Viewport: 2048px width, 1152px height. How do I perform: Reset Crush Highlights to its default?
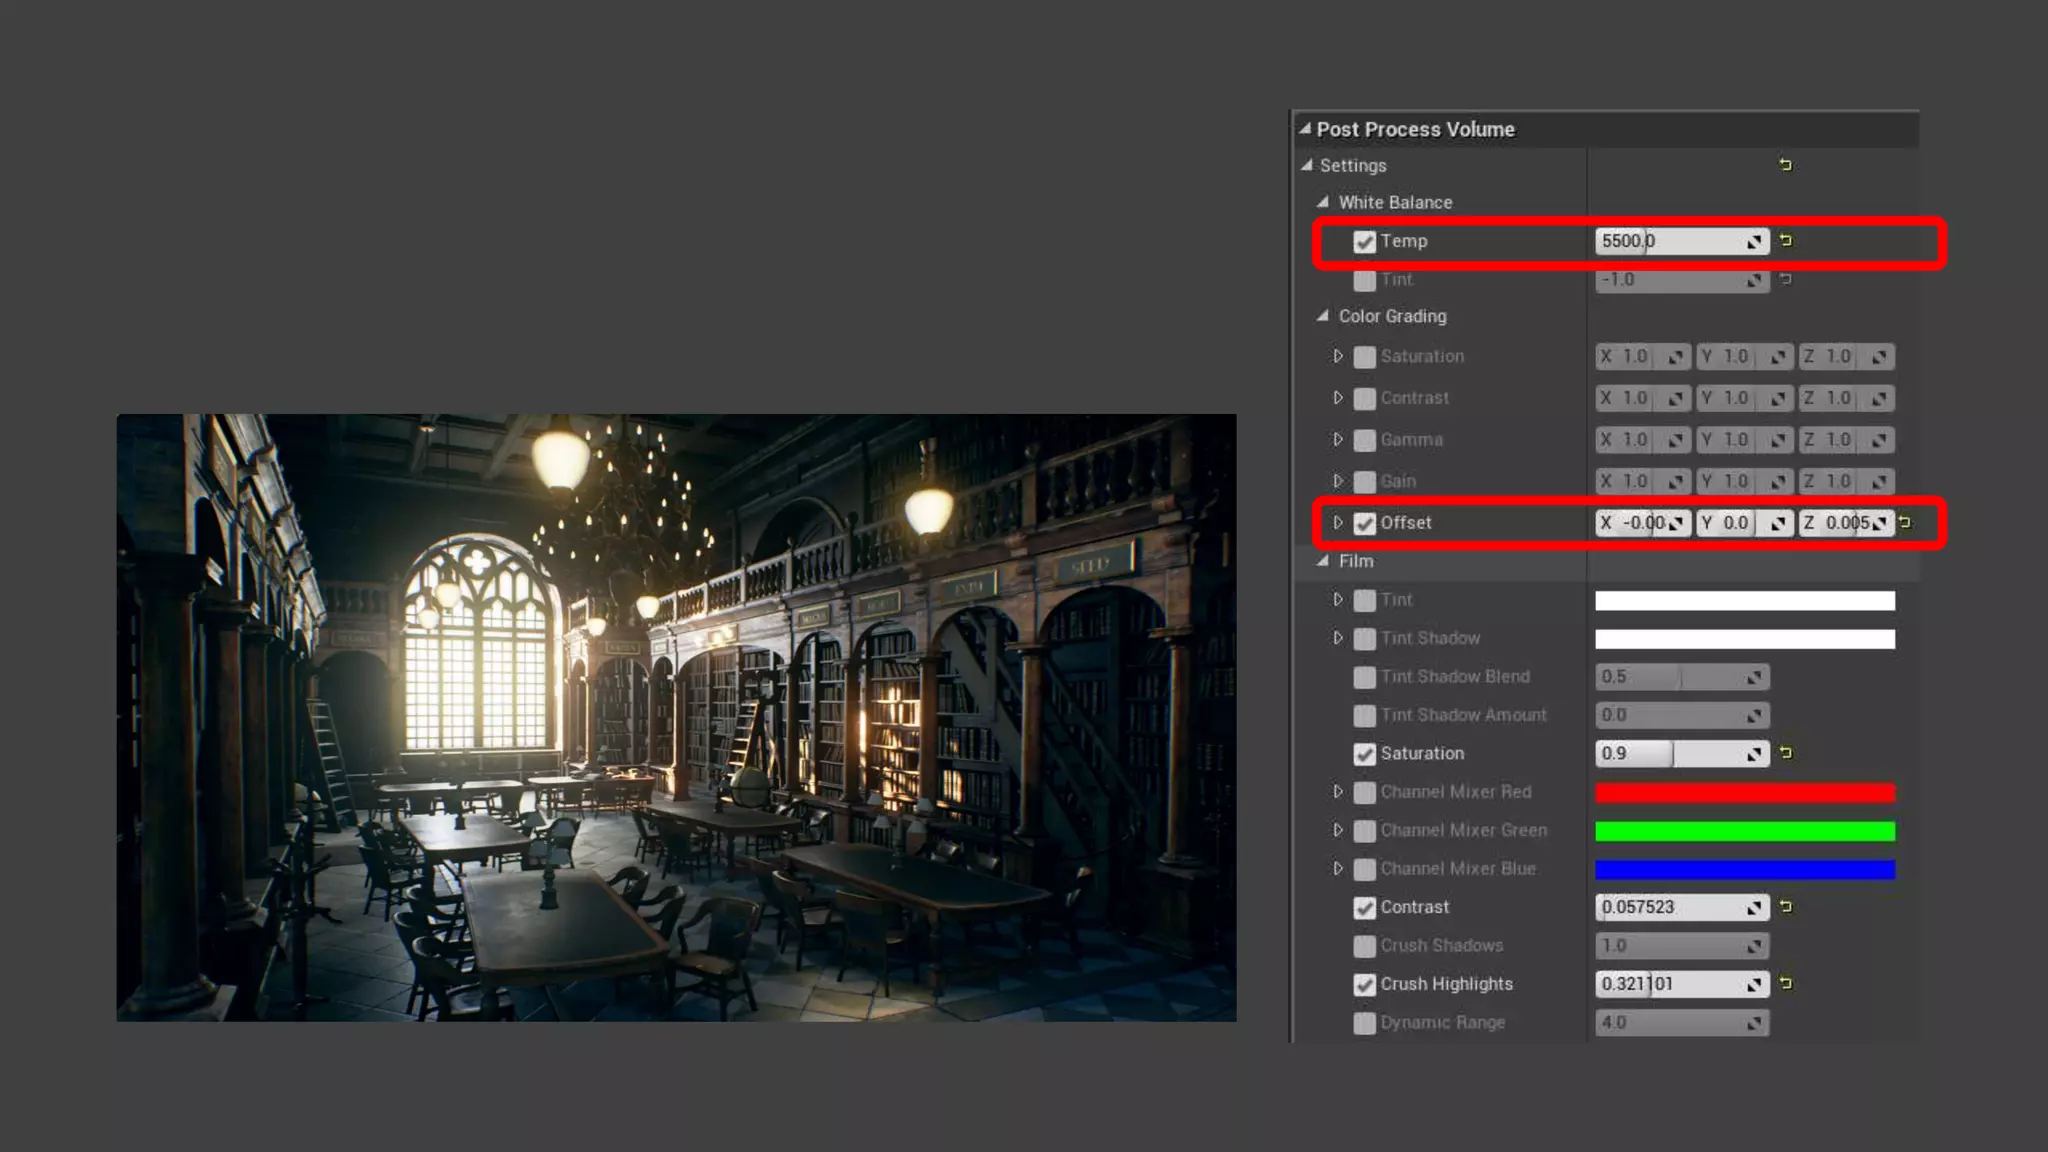1786,984
